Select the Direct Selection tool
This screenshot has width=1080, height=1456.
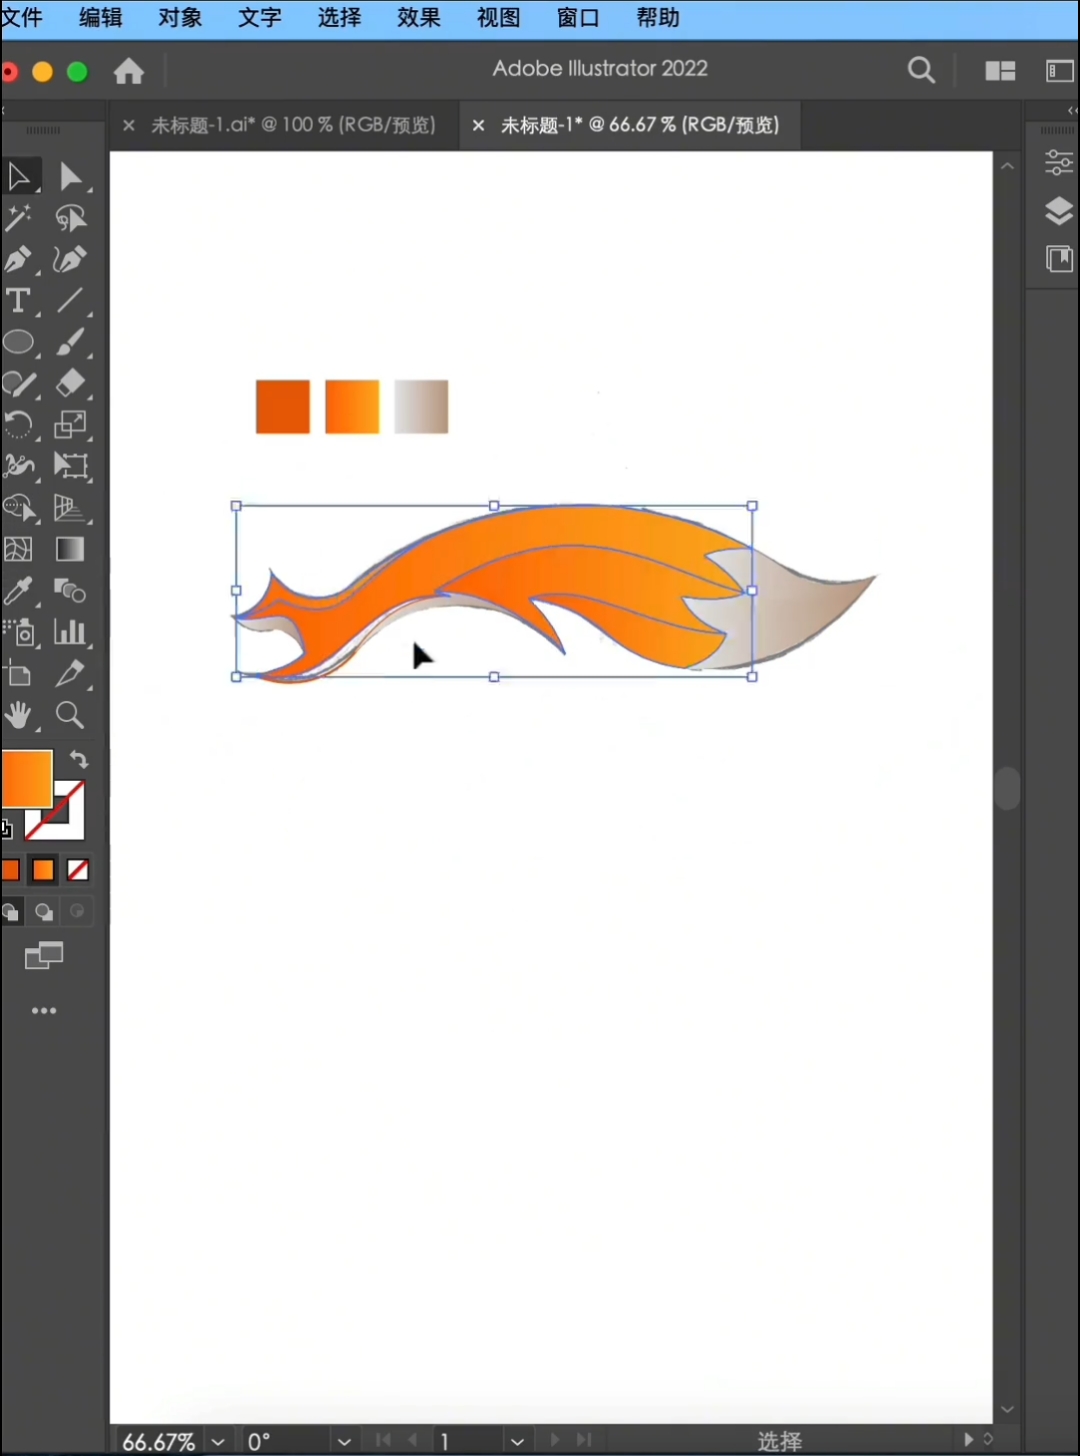pyautogui.click(x=70, y=177)
